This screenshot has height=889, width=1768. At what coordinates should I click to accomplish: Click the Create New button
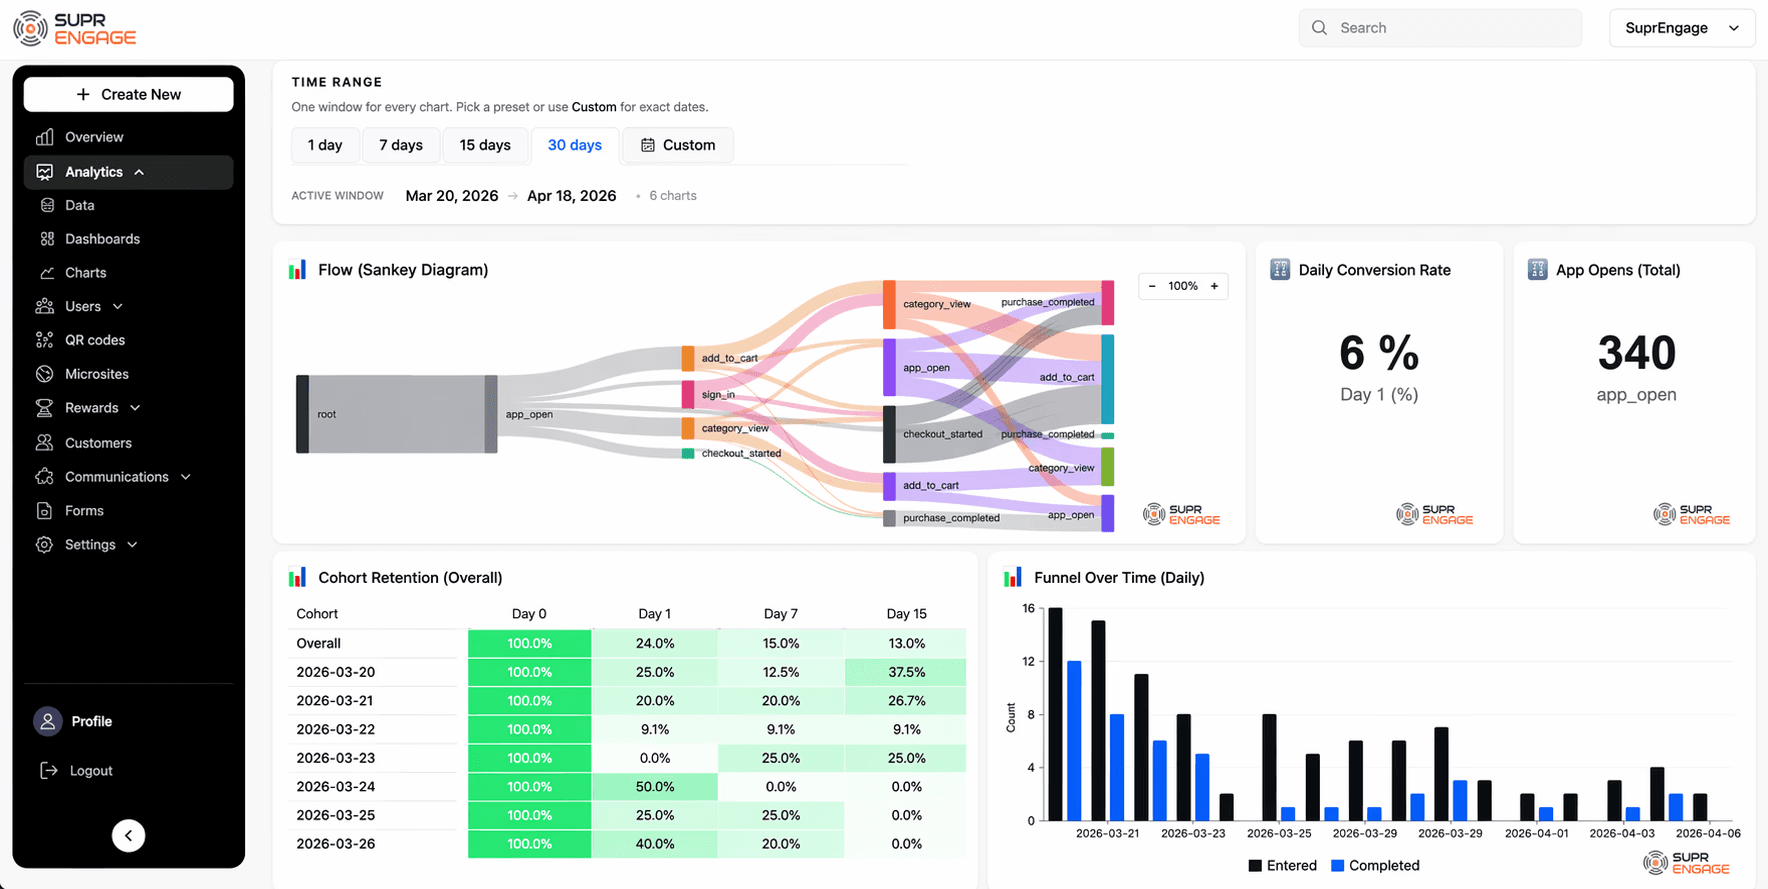[x=129, y=94]
